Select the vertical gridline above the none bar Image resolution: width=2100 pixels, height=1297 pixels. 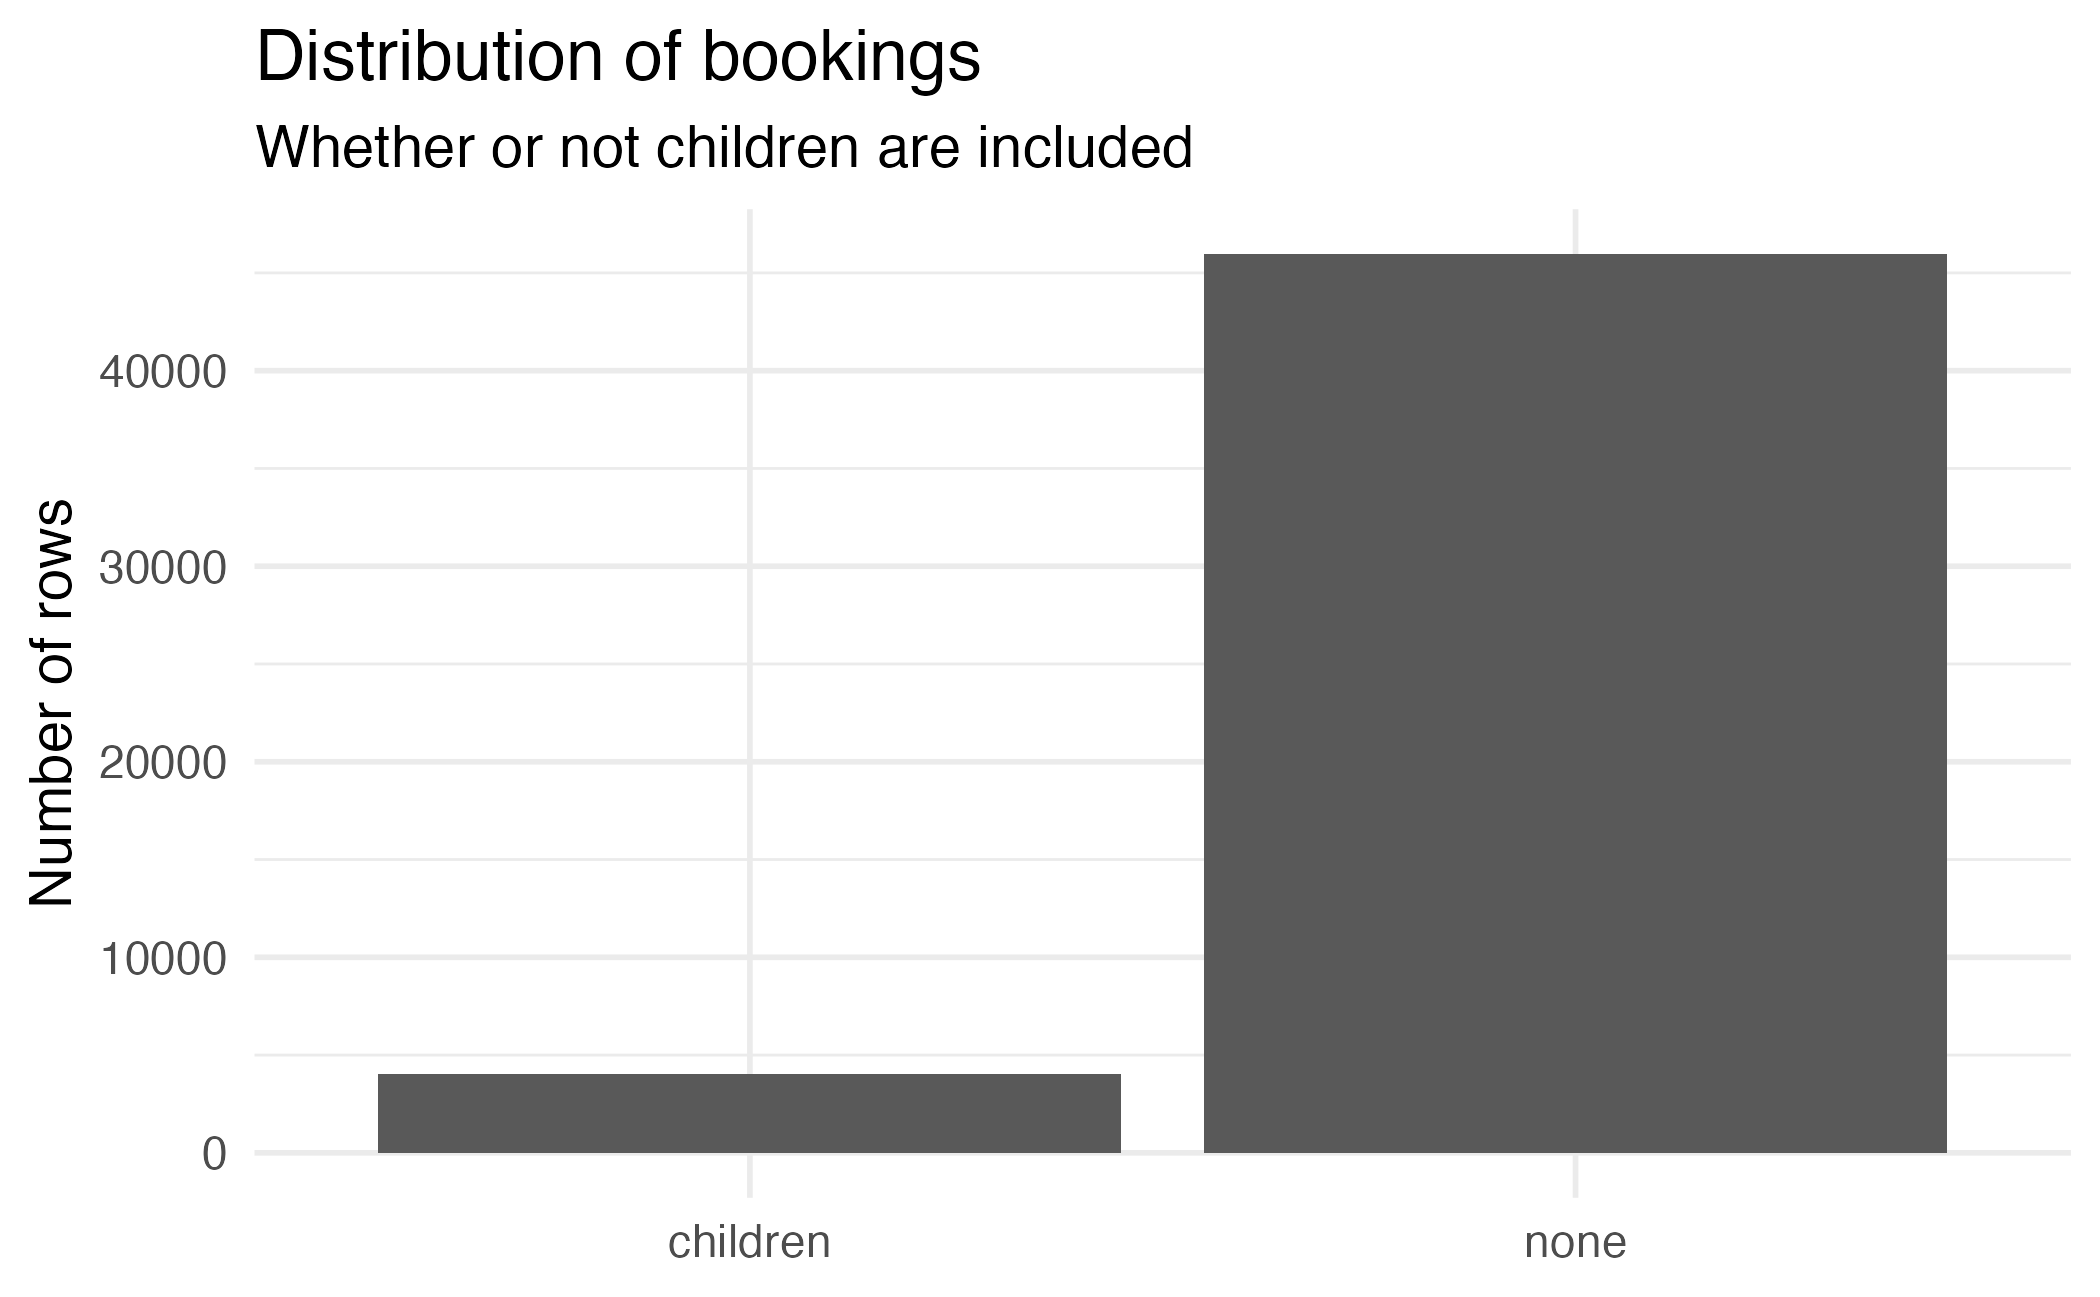[x=1576, y=230]
